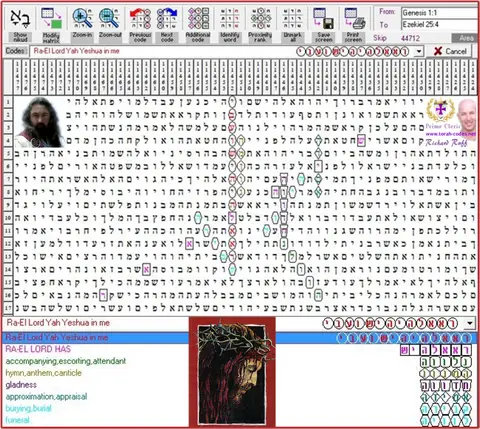Image resolution: width=480 pixels, height=429 pixels.
Task: Go to Next code icon
Action: [167, 18]
